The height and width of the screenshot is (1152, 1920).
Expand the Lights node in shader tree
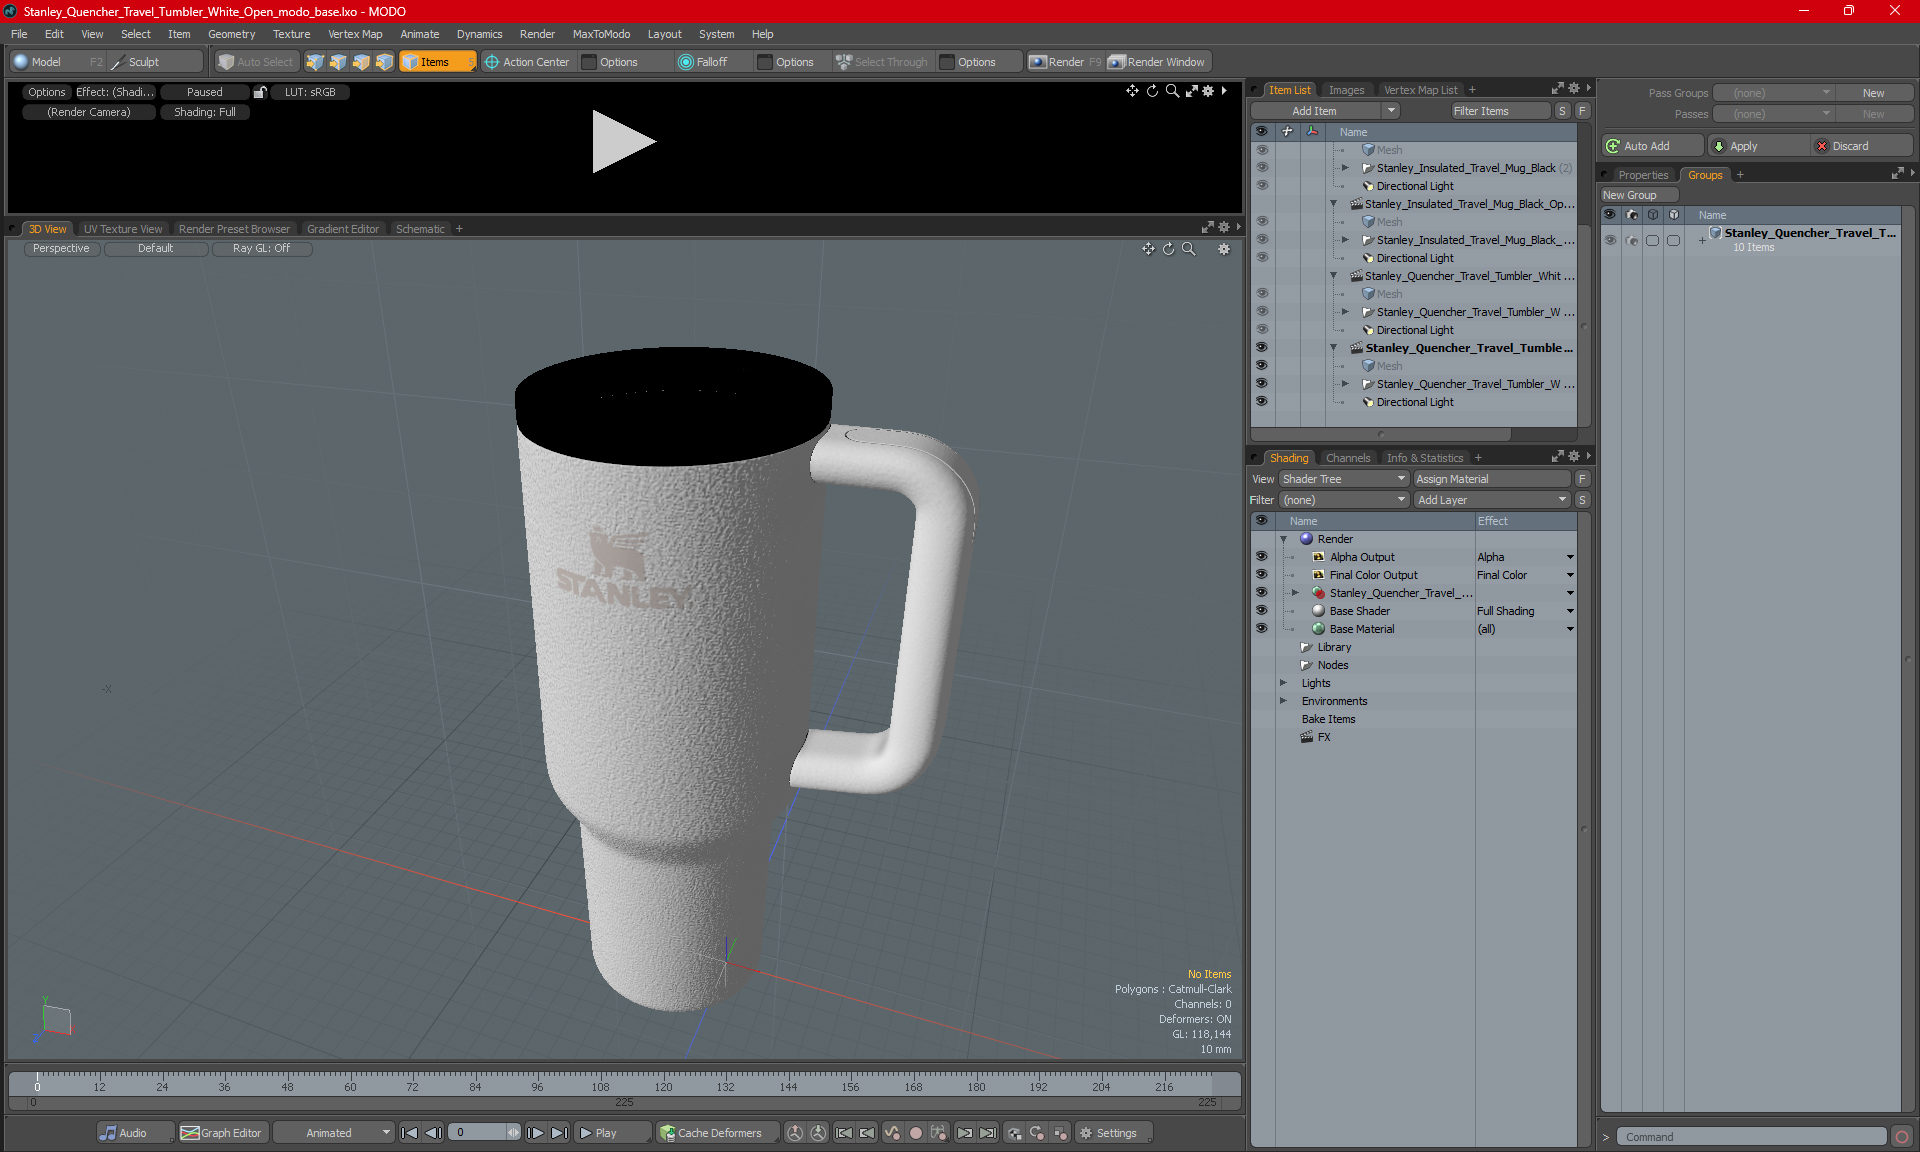(1284, 683)
